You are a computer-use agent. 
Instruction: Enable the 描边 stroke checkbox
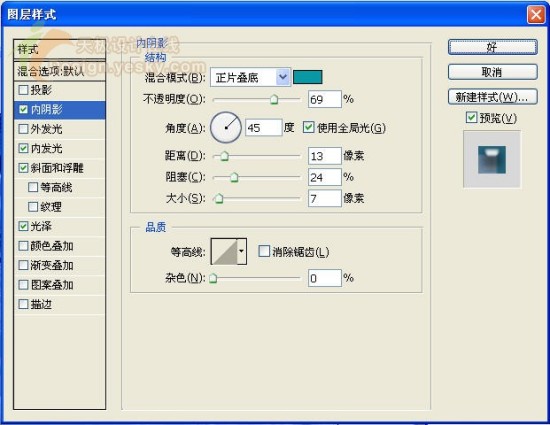coord(23,304)
